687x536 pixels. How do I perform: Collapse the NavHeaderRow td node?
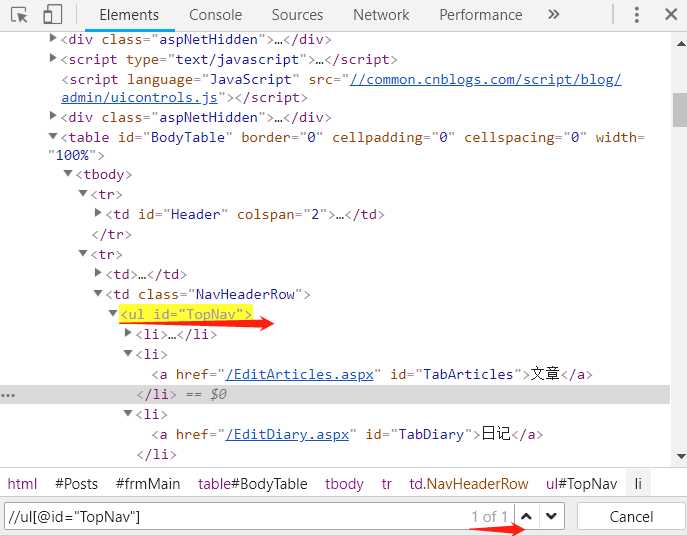coord(98,293)
